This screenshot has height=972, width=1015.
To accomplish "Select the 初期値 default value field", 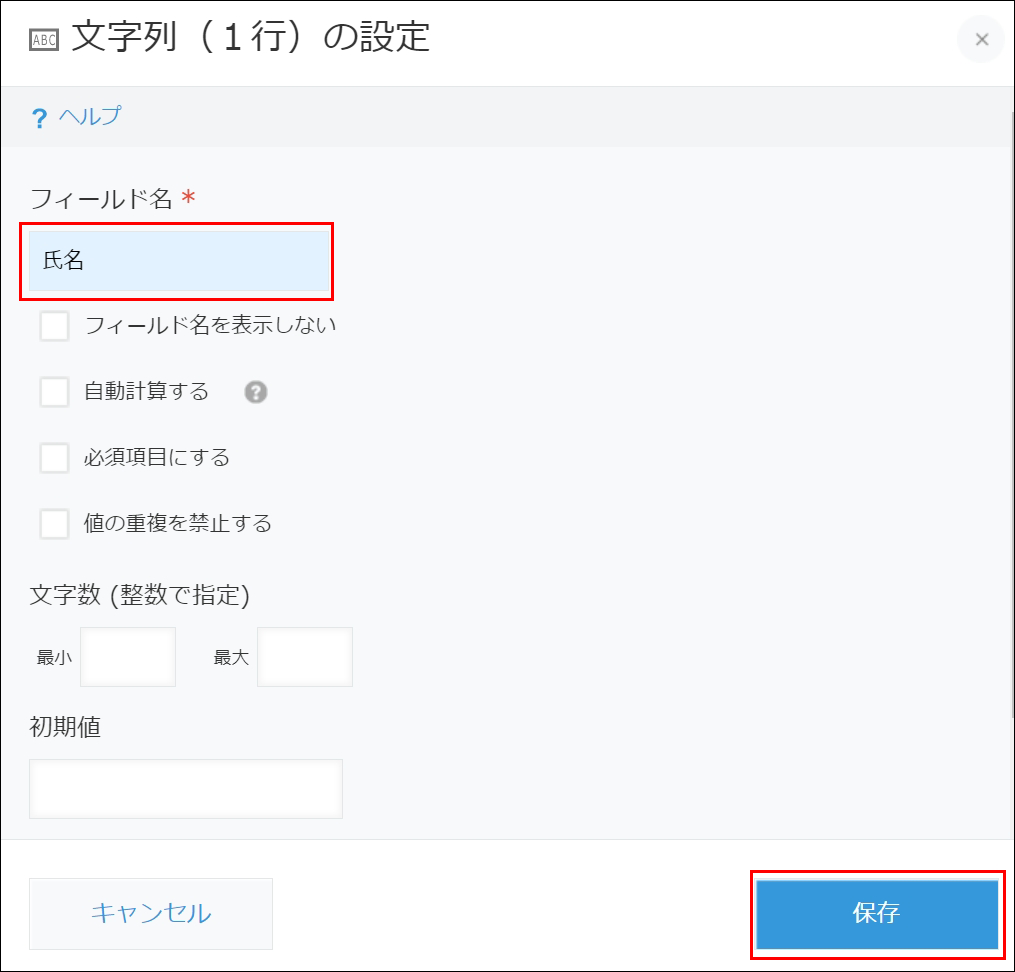I will 185,788.
